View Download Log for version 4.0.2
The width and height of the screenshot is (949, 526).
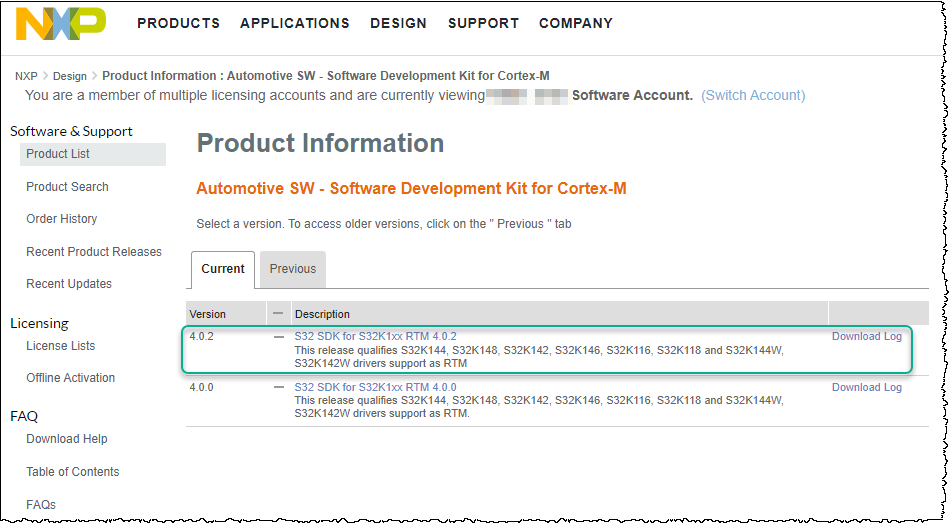click(x=866, y=337)
